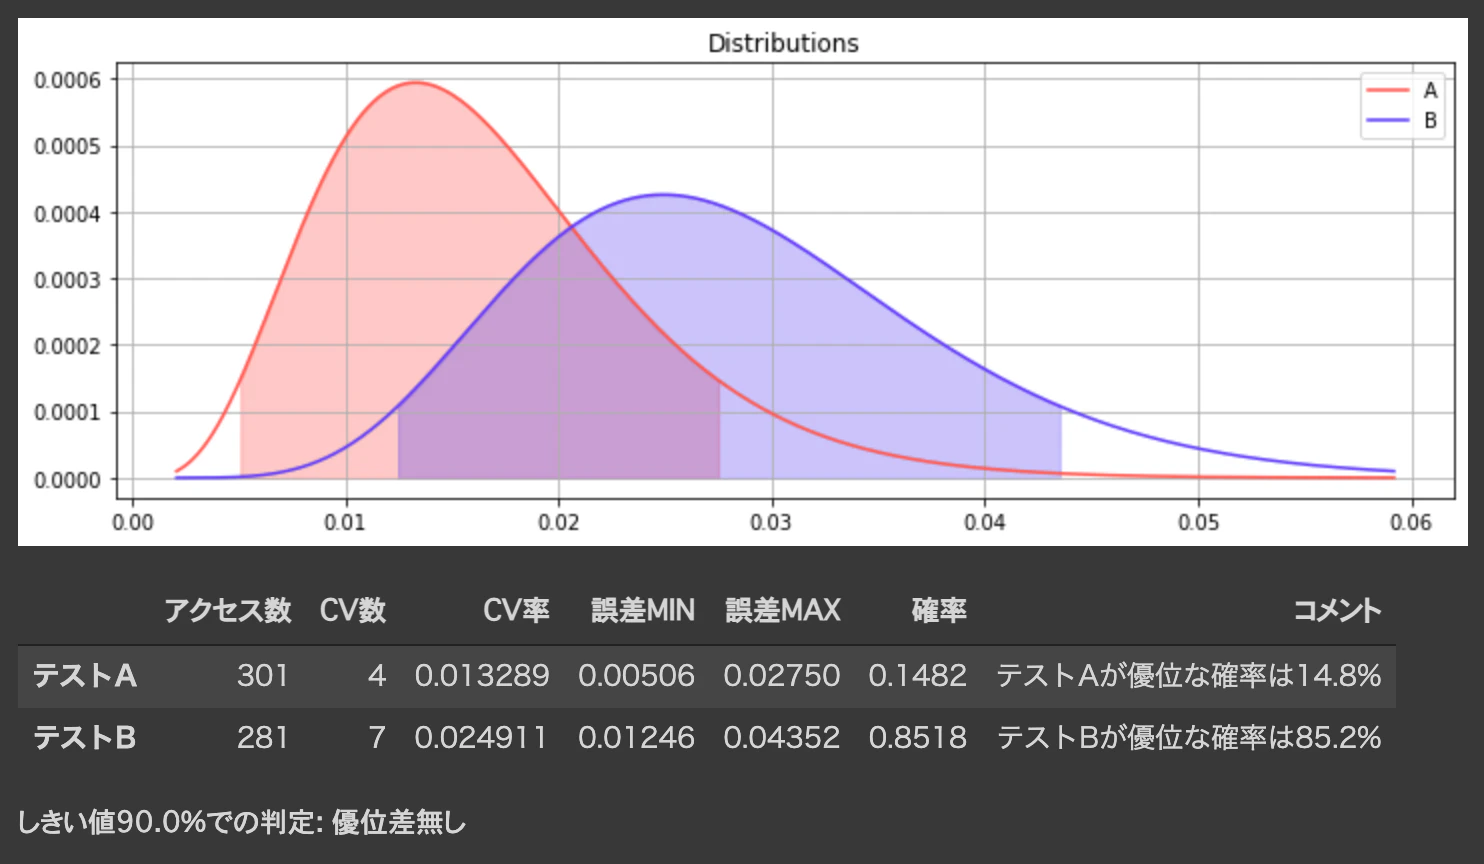
Task: Click the 0.02750 error maximum value
Action: click(782, 676)
